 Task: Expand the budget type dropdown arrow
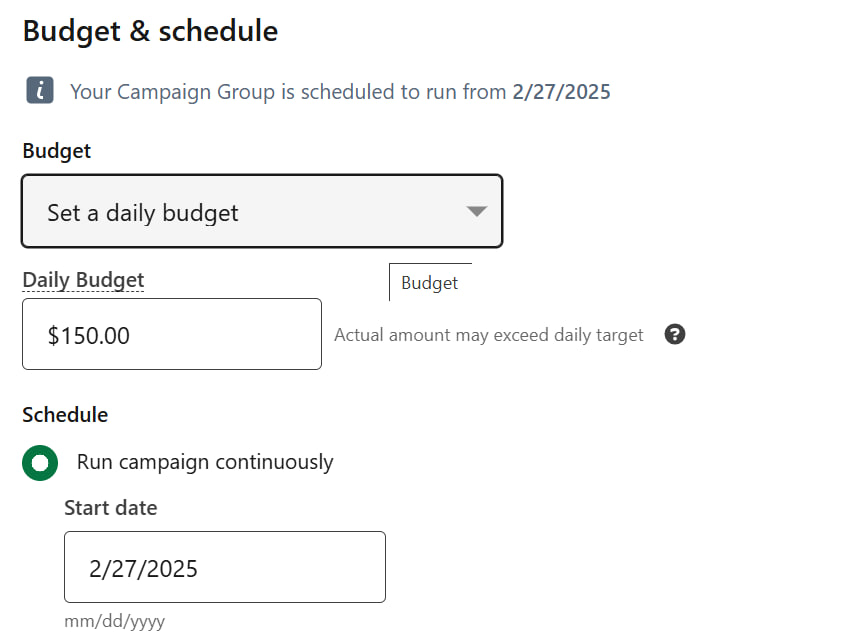pos(476,211)
